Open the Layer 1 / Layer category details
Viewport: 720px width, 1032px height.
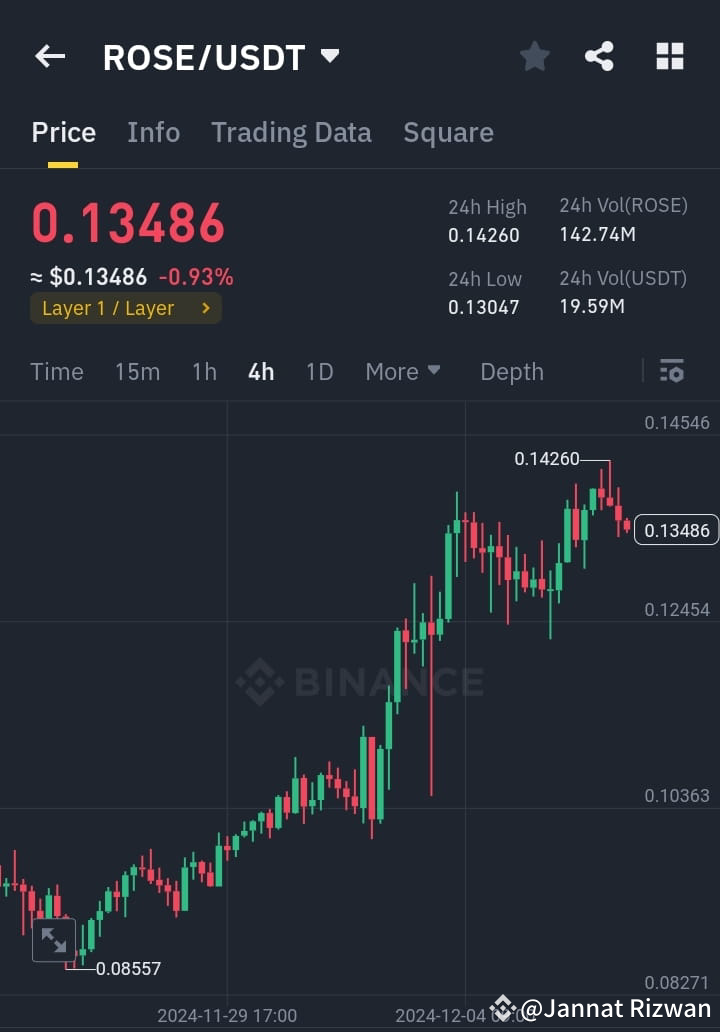click(x=125, y=308)
